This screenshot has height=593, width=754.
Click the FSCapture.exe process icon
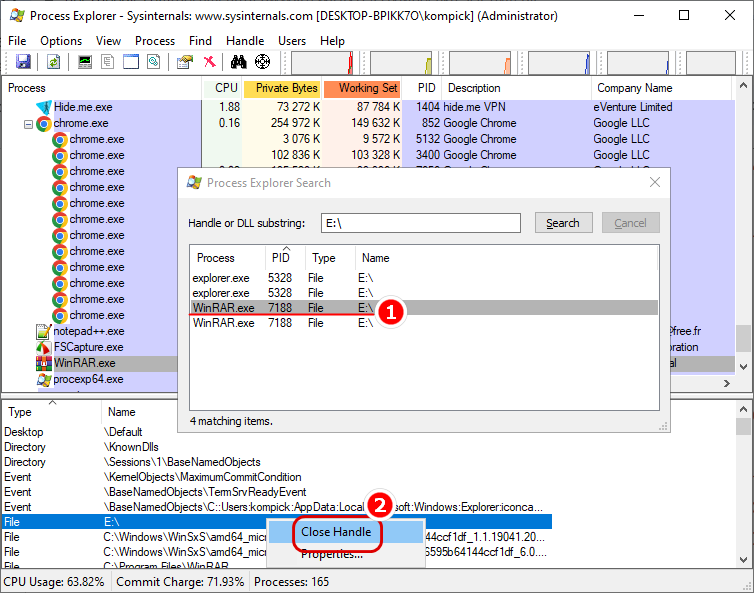44,347
